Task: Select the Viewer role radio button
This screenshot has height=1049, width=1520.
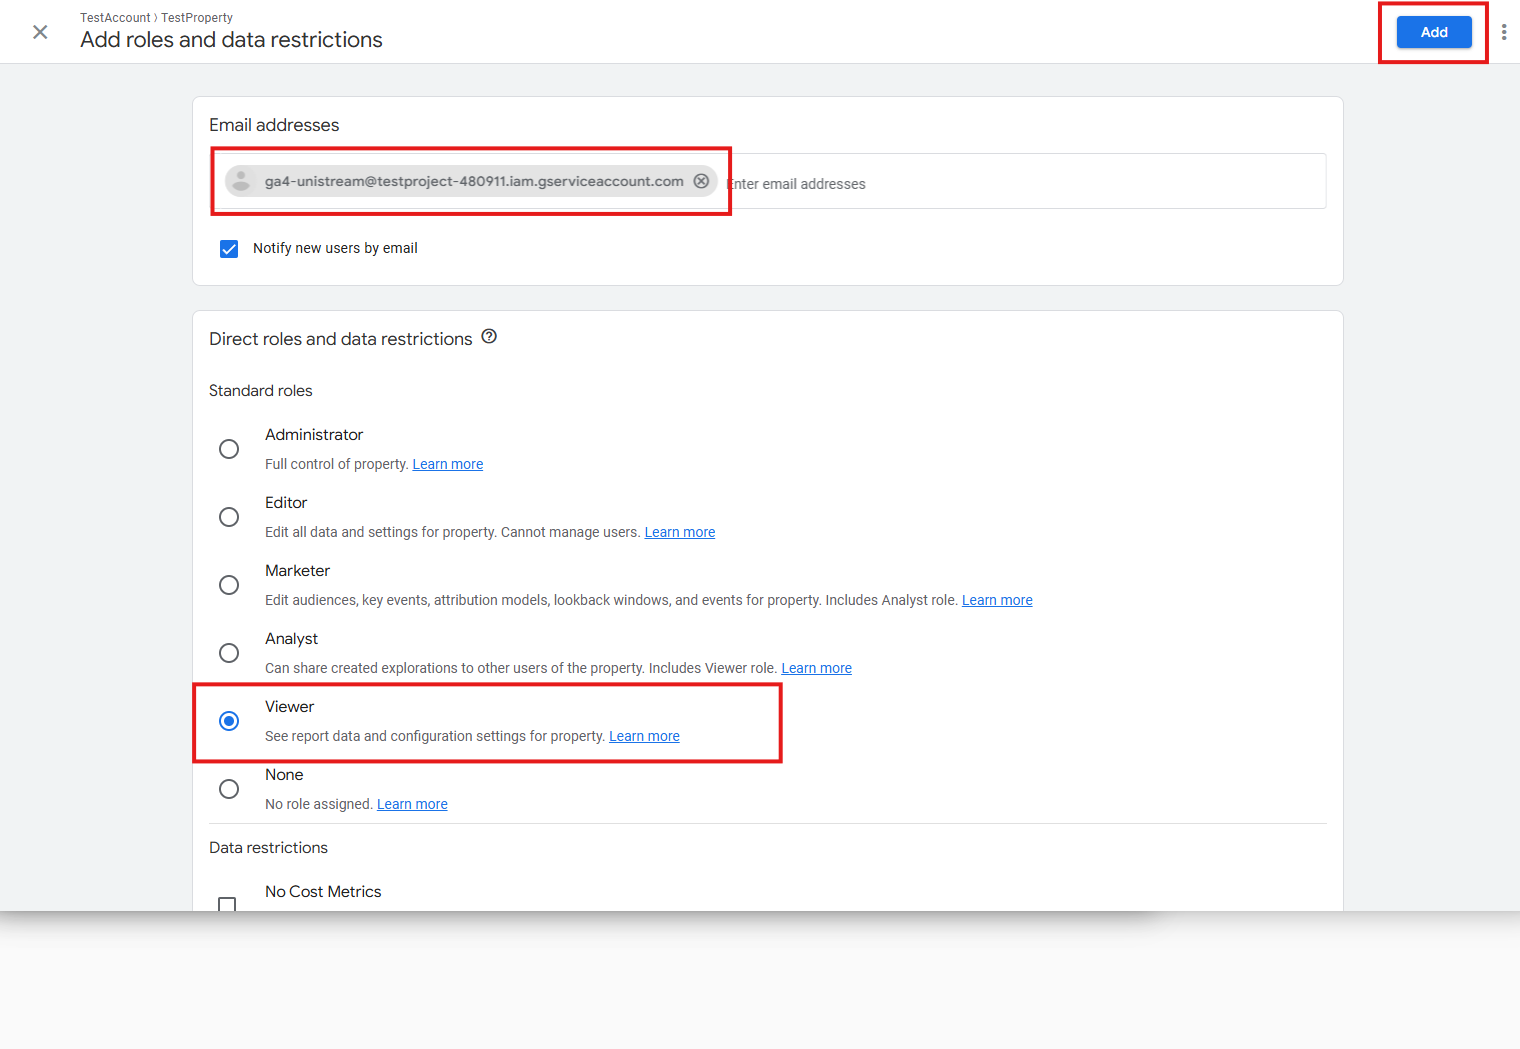Action: (x=229, y=721)
